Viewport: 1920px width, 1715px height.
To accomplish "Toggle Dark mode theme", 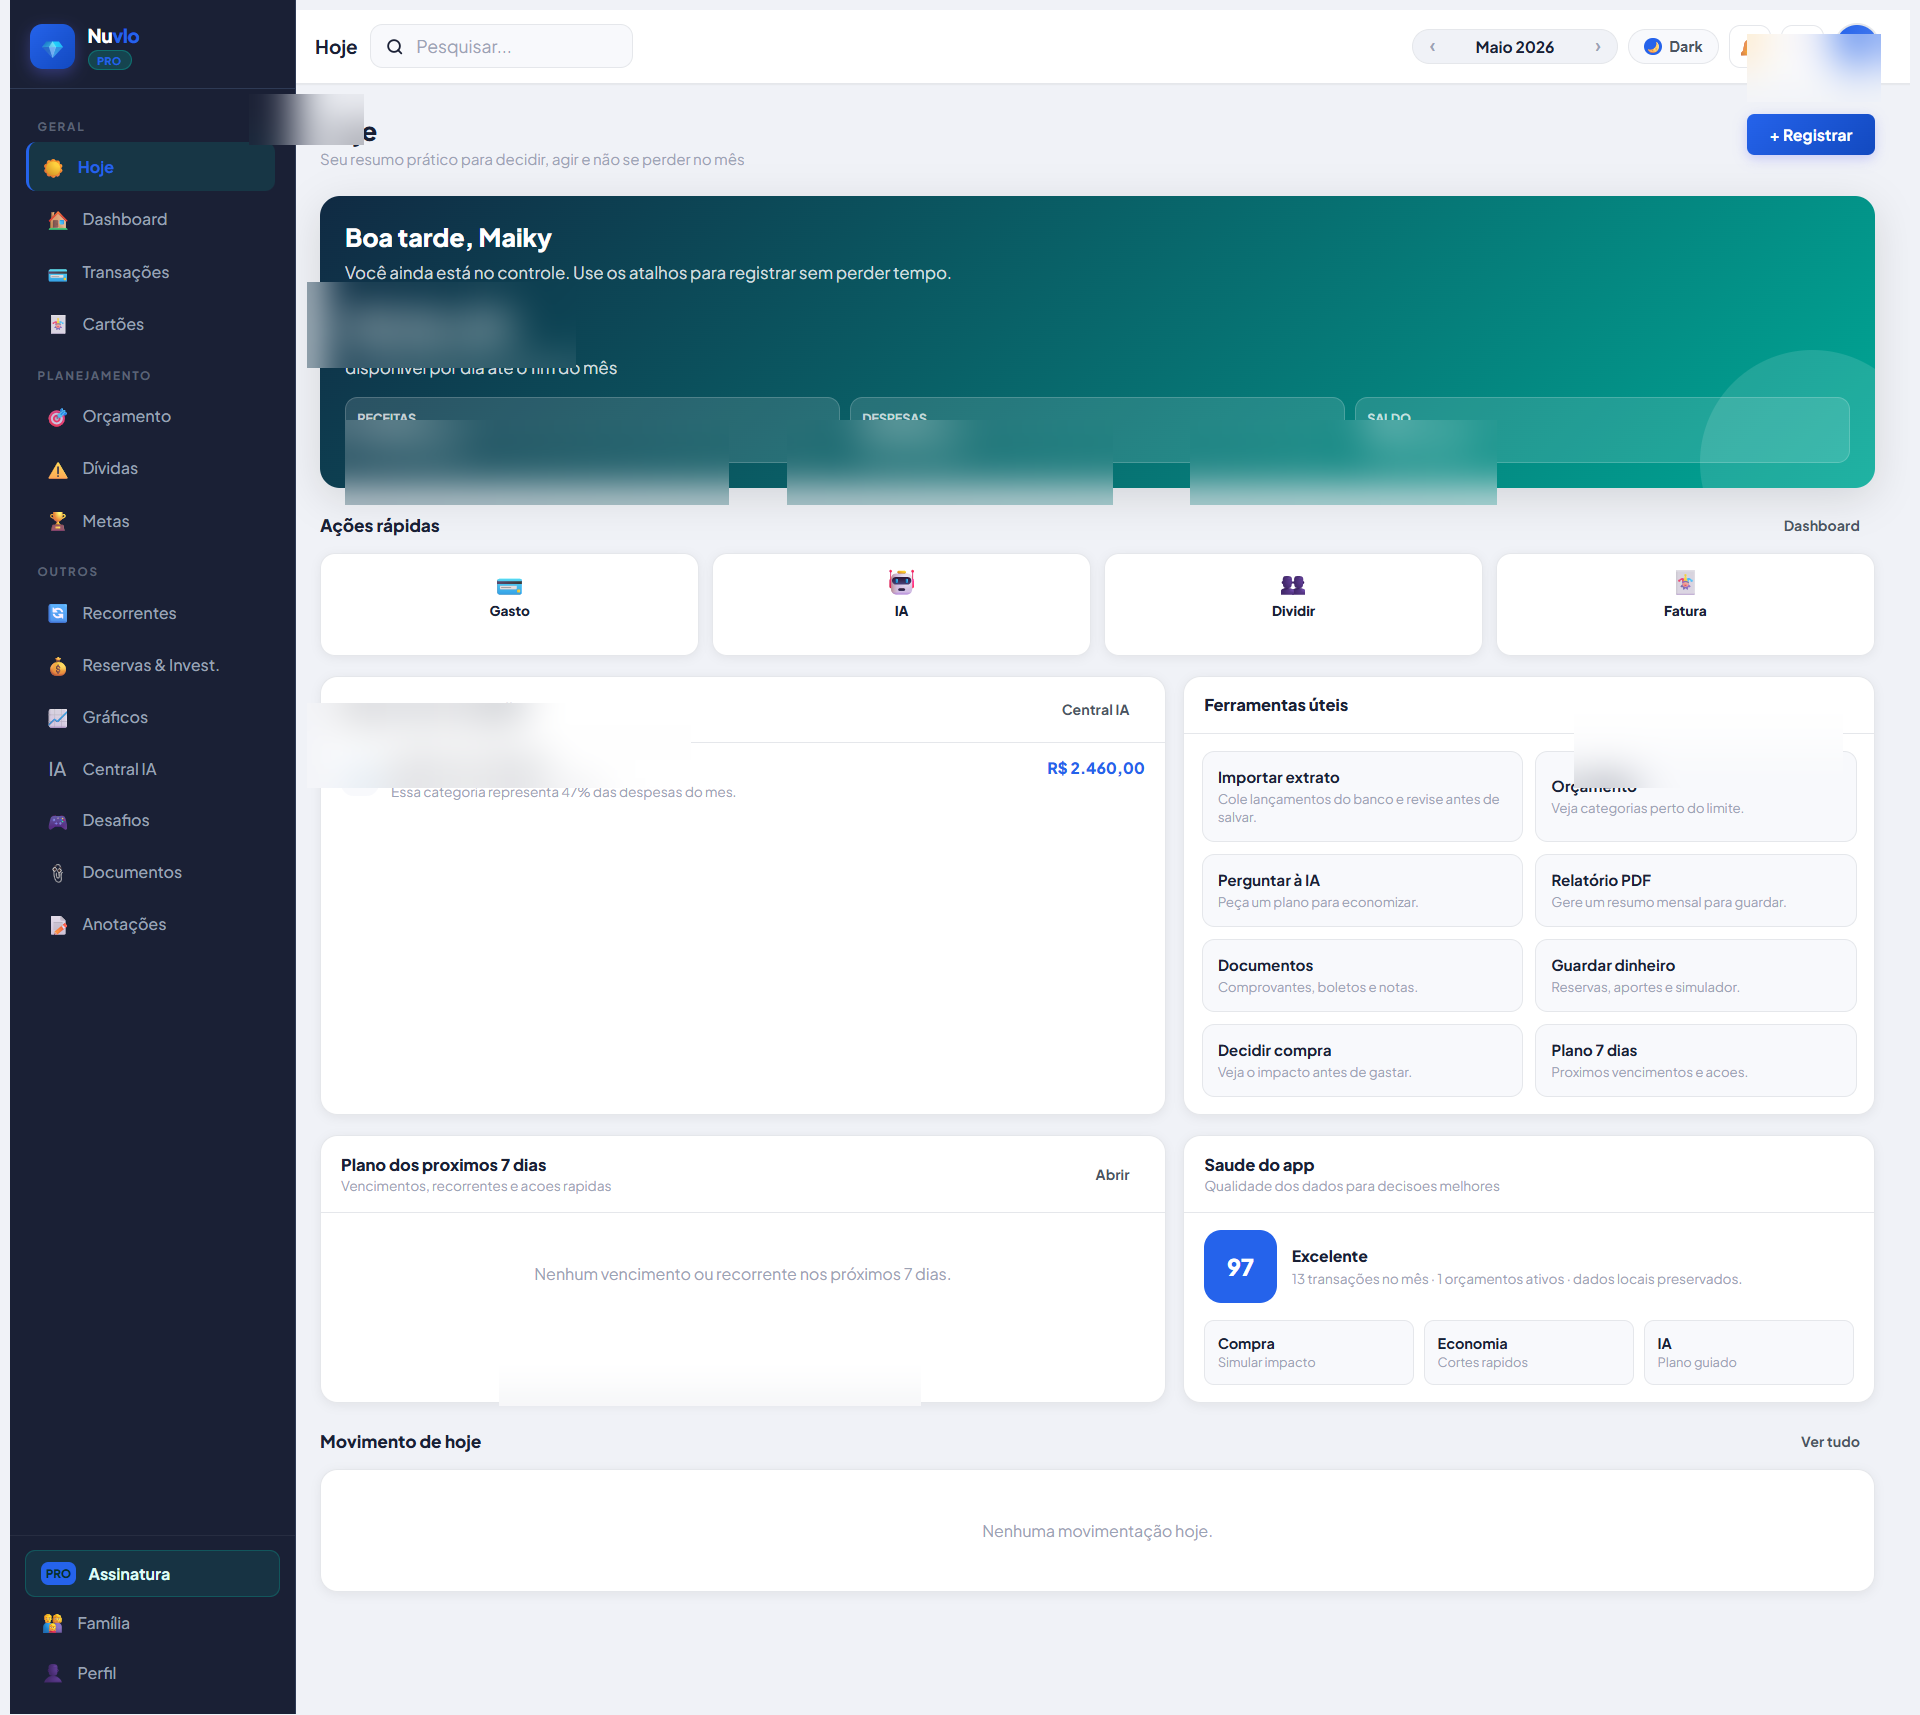I will (x=1673, y=47).
